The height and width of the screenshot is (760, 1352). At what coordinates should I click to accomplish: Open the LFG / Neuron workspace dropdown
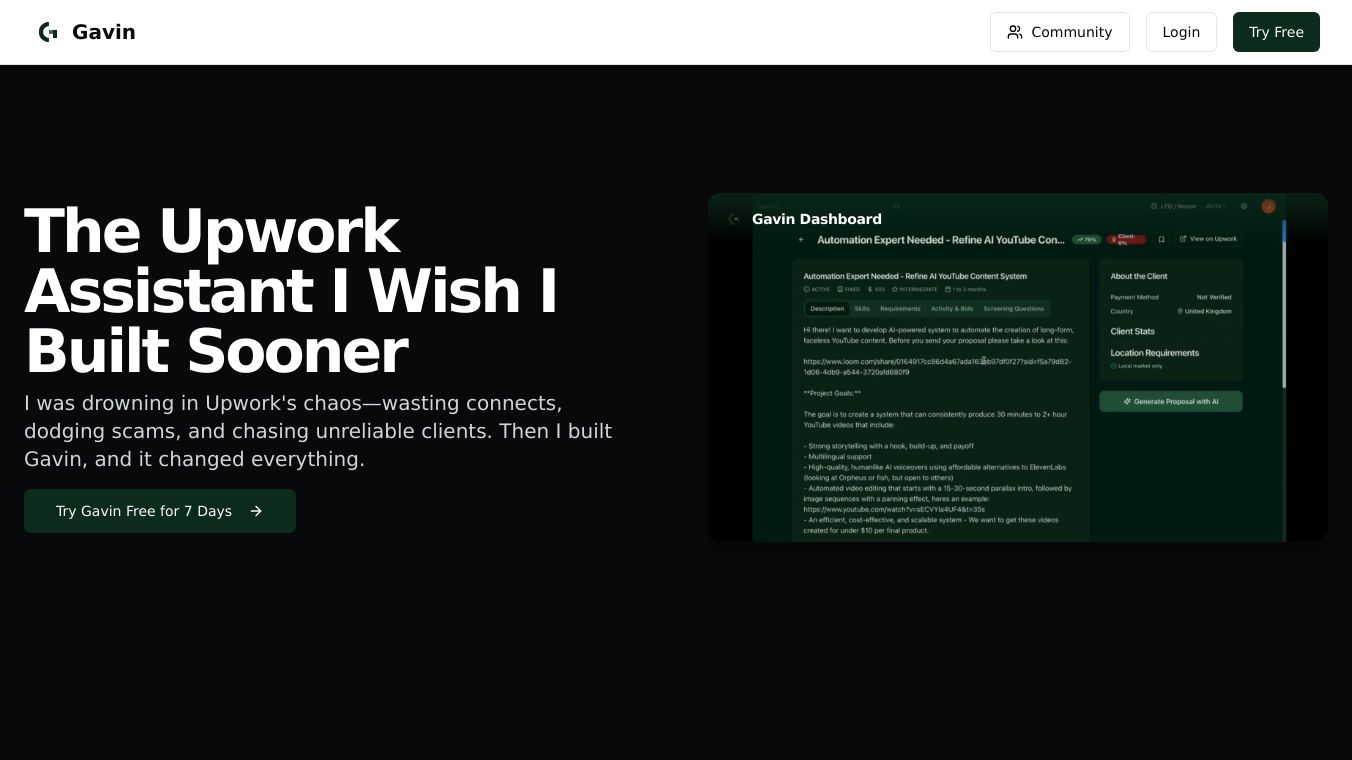[x=1188, y=206]
